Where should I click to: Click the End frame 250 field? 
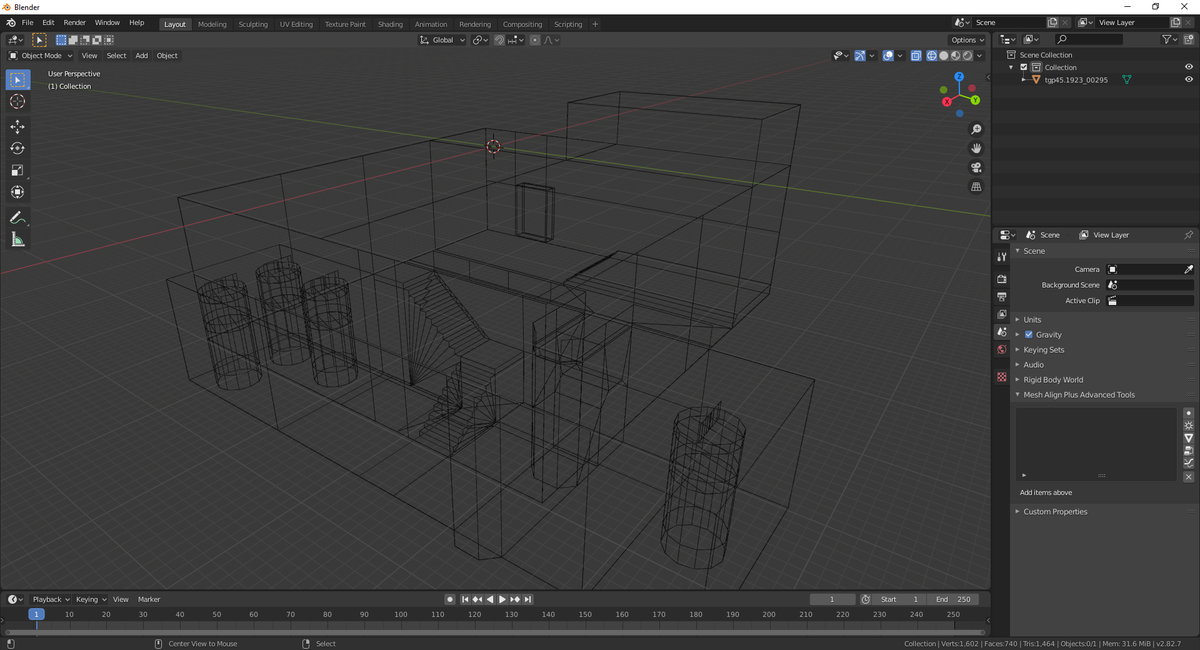tap(953, 599)
